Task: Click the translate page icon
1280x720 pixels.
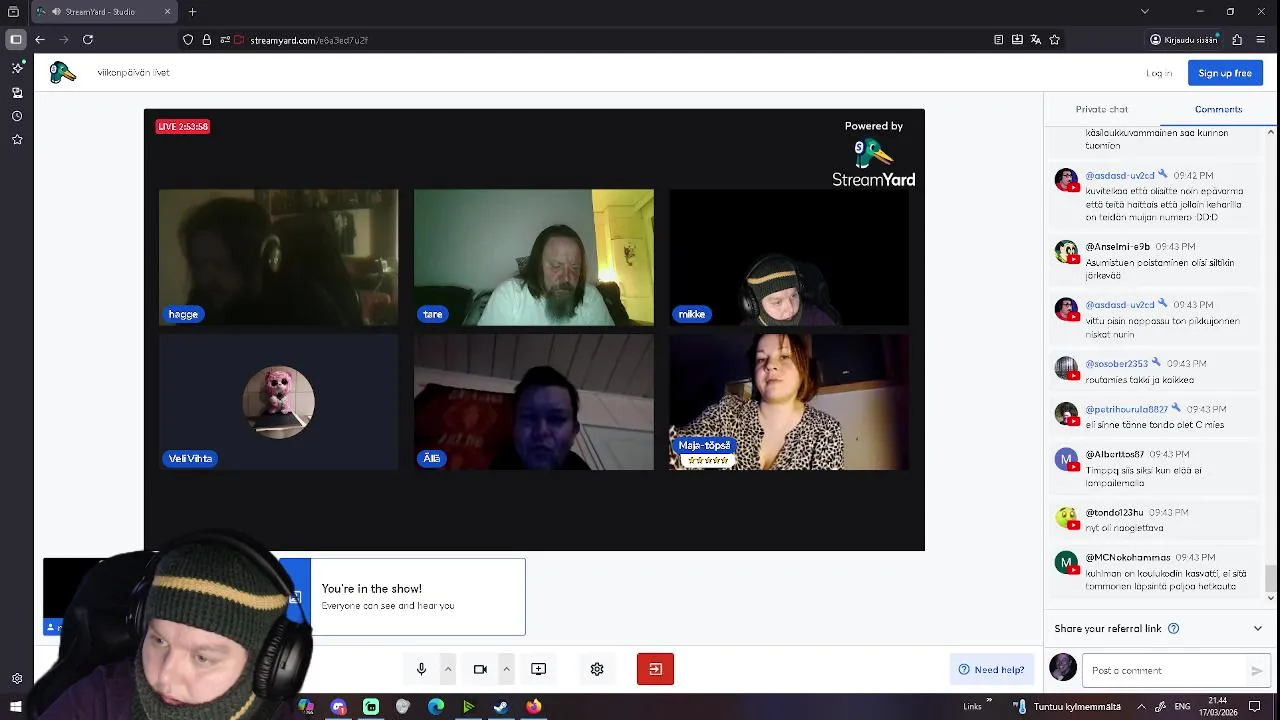Action: click(1035, 40)
